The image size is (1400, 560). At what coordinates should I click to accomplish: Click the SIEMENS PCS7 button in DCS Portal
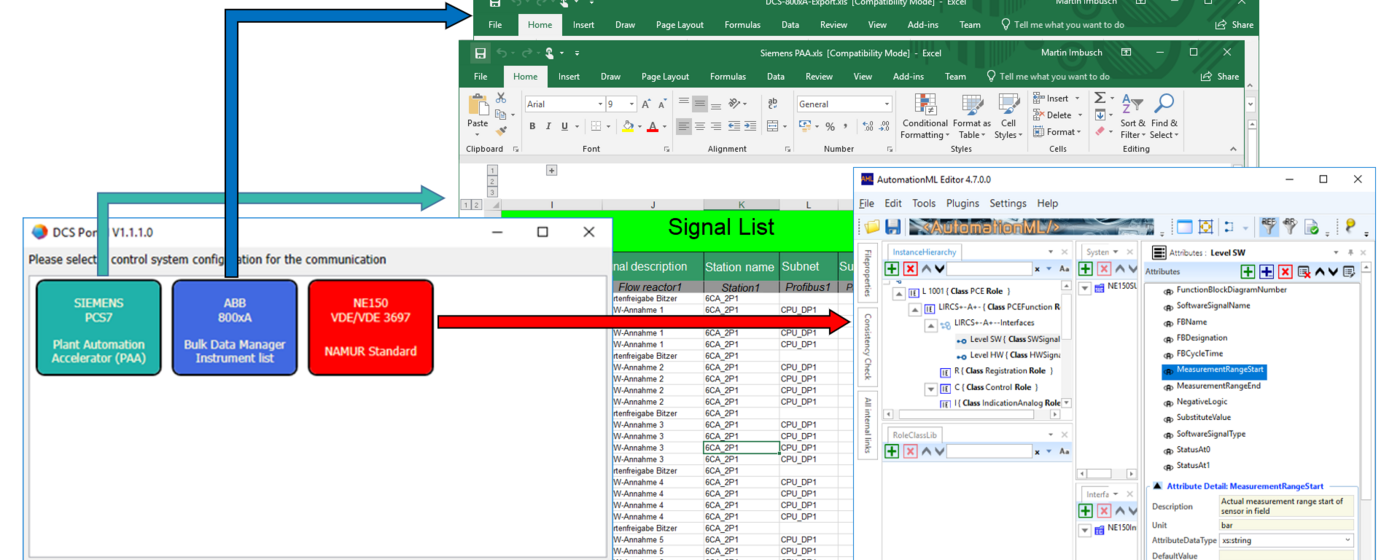[x=98, y=327]
